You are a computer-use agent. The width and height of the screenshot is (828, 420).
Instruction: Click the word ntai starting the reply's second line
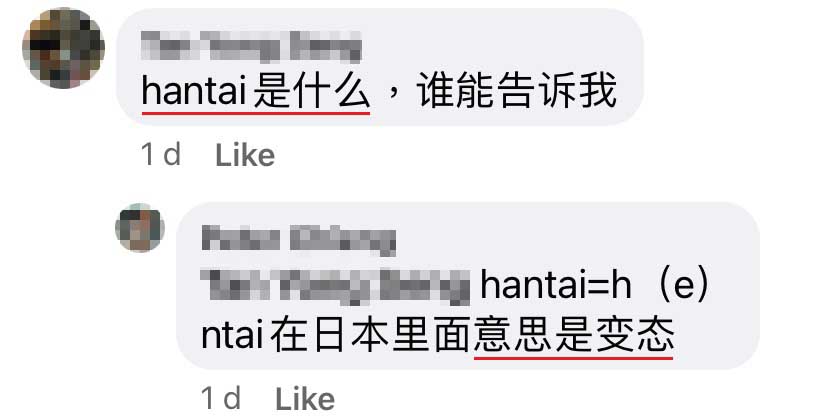tap(232, 334)
